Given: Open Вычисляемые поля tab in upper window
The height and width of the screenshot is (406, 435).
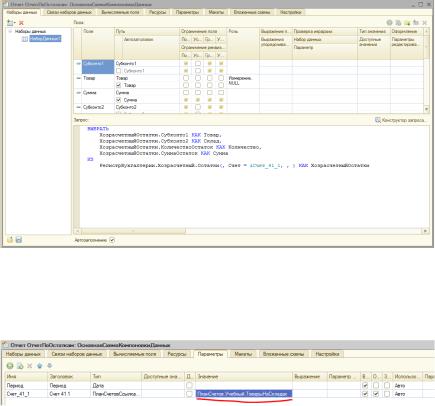Looking at the screenshot, I should [120, 12].
